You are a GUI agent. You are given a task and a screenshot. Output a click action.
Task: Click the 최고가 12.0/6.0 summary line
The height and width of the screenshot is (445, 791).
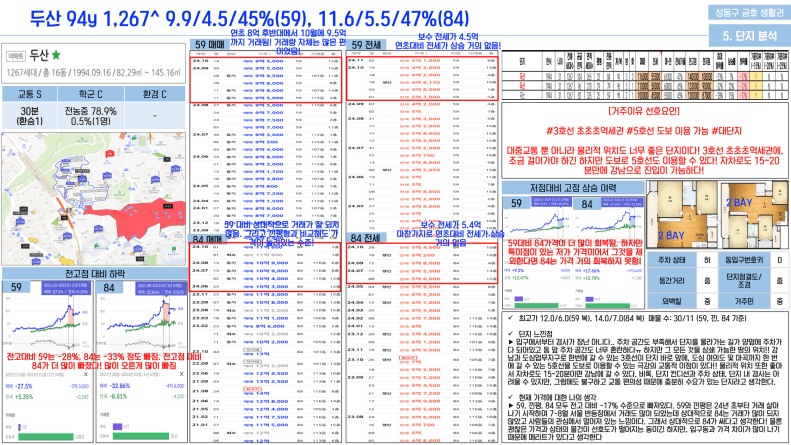(x=627, y=318)
